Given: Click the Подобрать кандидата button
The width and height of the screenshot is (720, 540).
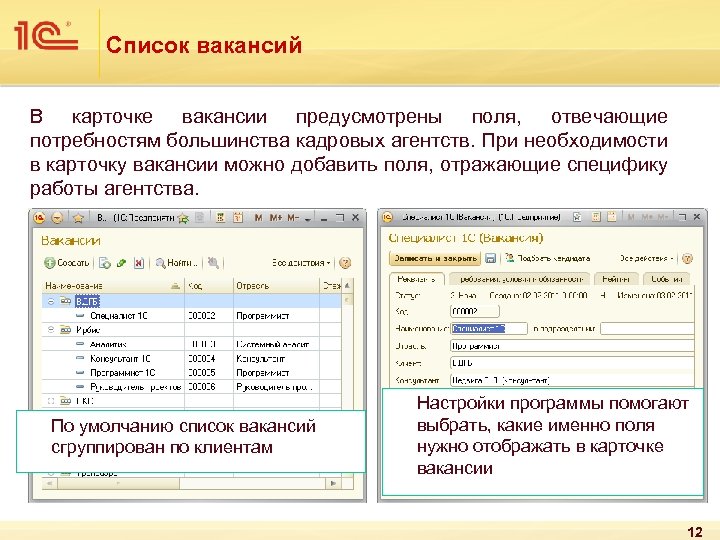Looking at the screenshot, I should click(x=548, y=259).
